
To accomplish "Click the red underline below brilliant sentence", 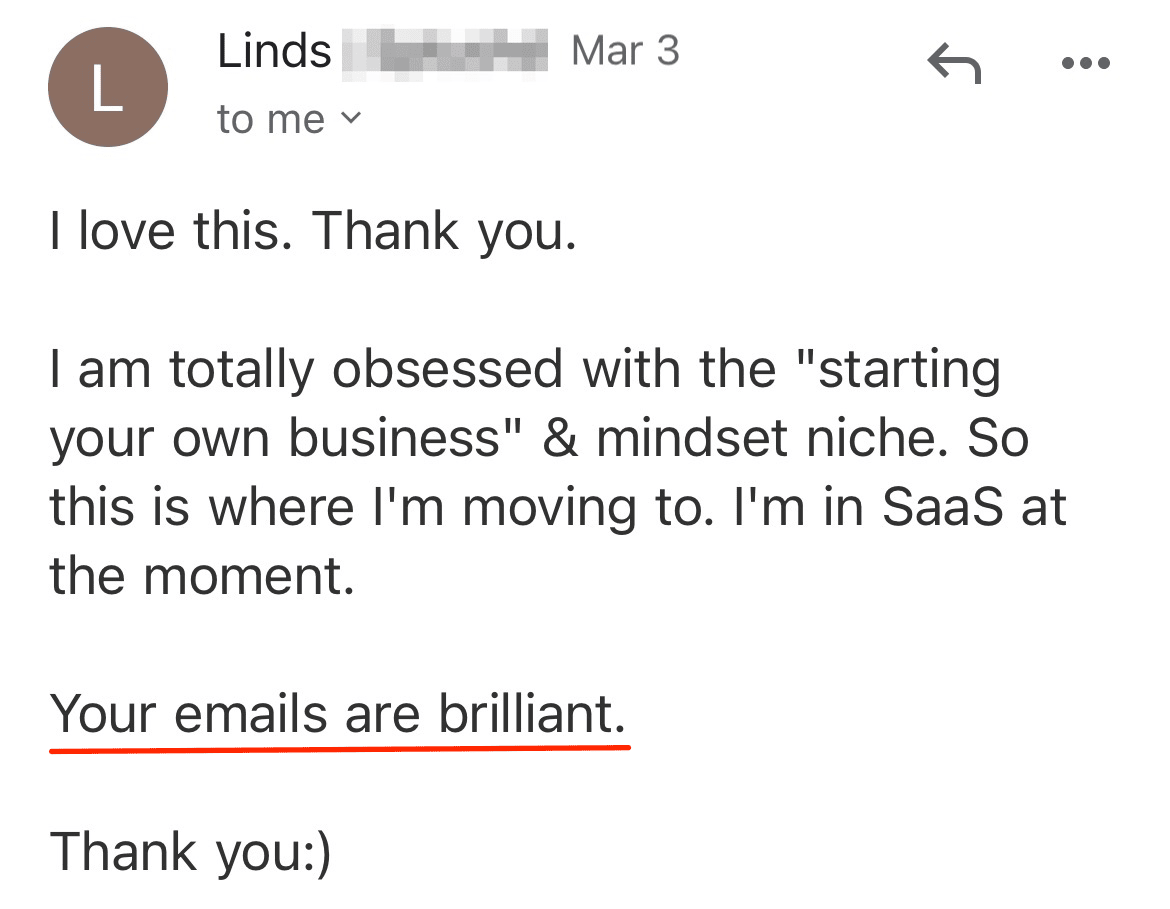I will [340, 749].
